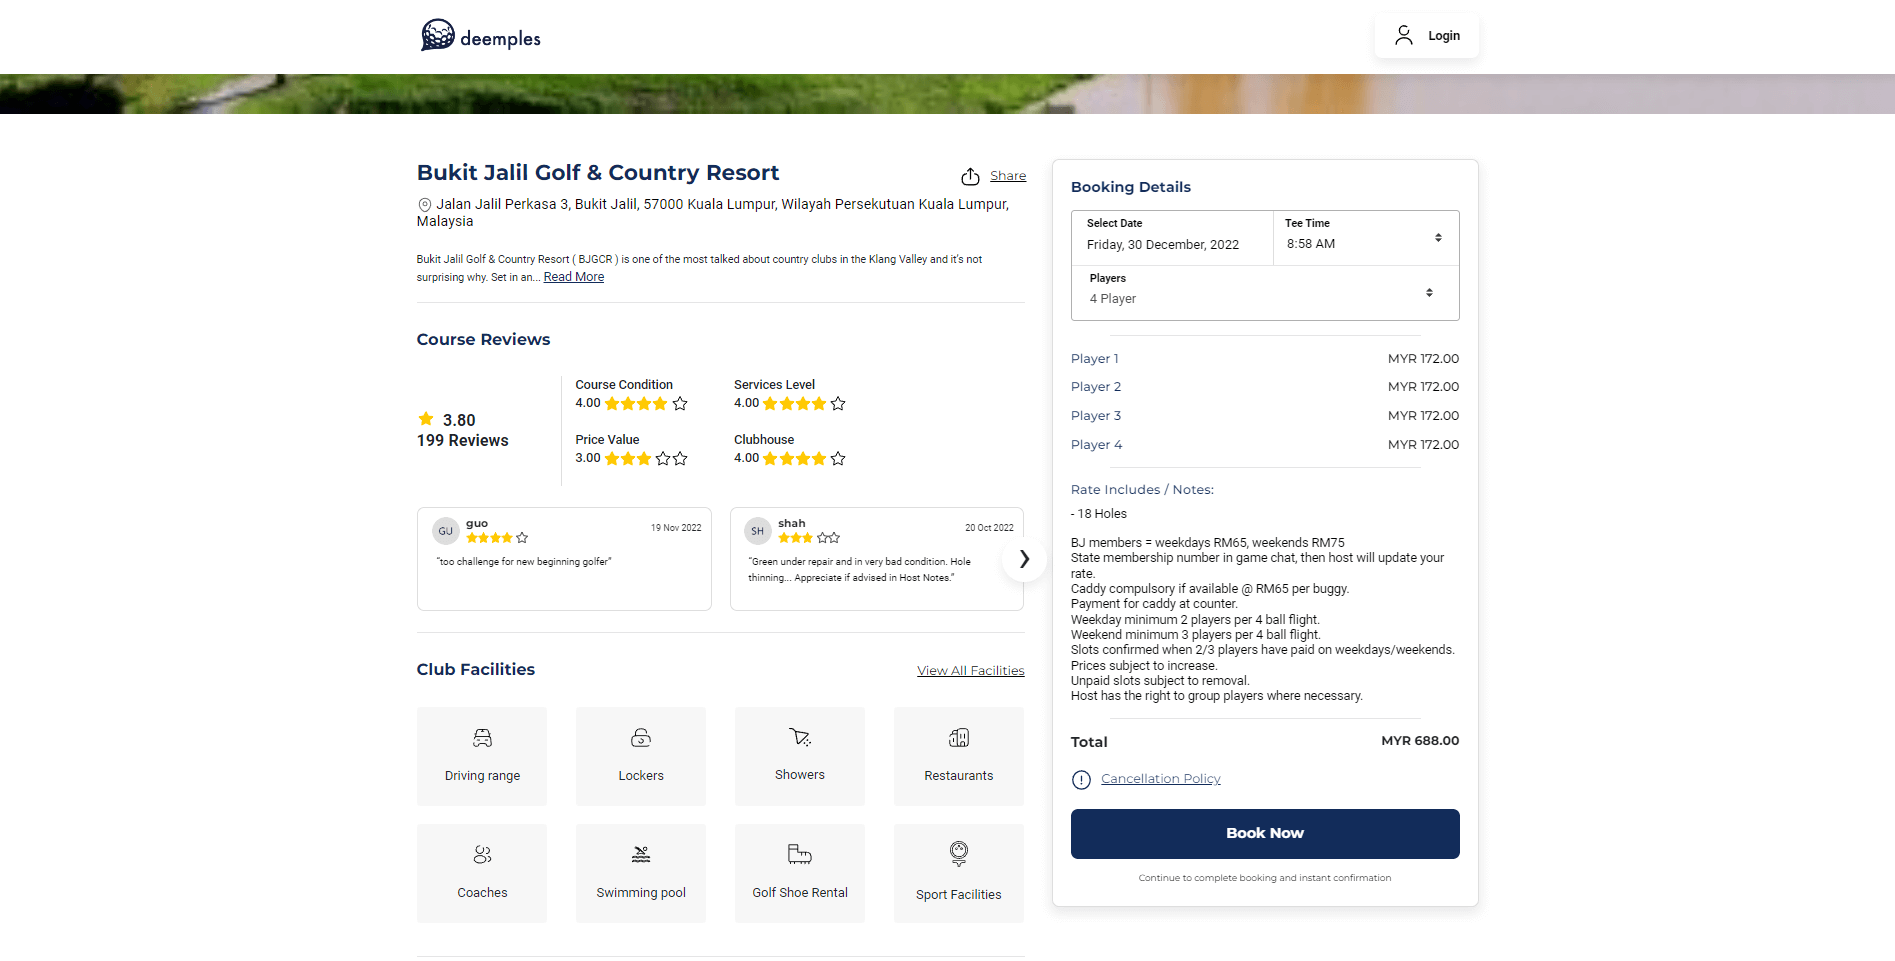Click the Golf Shoe Rental icon
Viewport: 1895px width, 961px height.
point(800,854)
